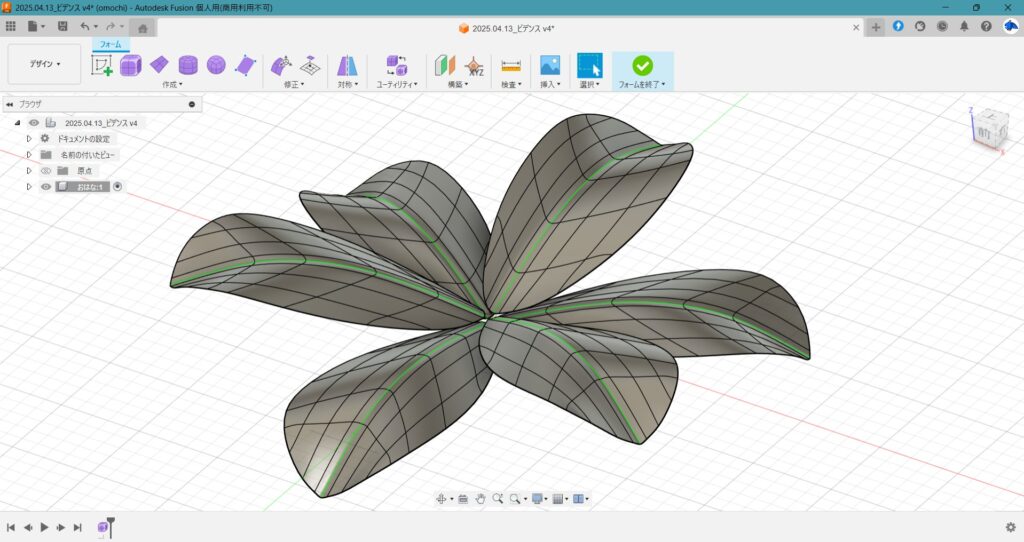Open the 修正 dropdown menu

click(294, 85)
